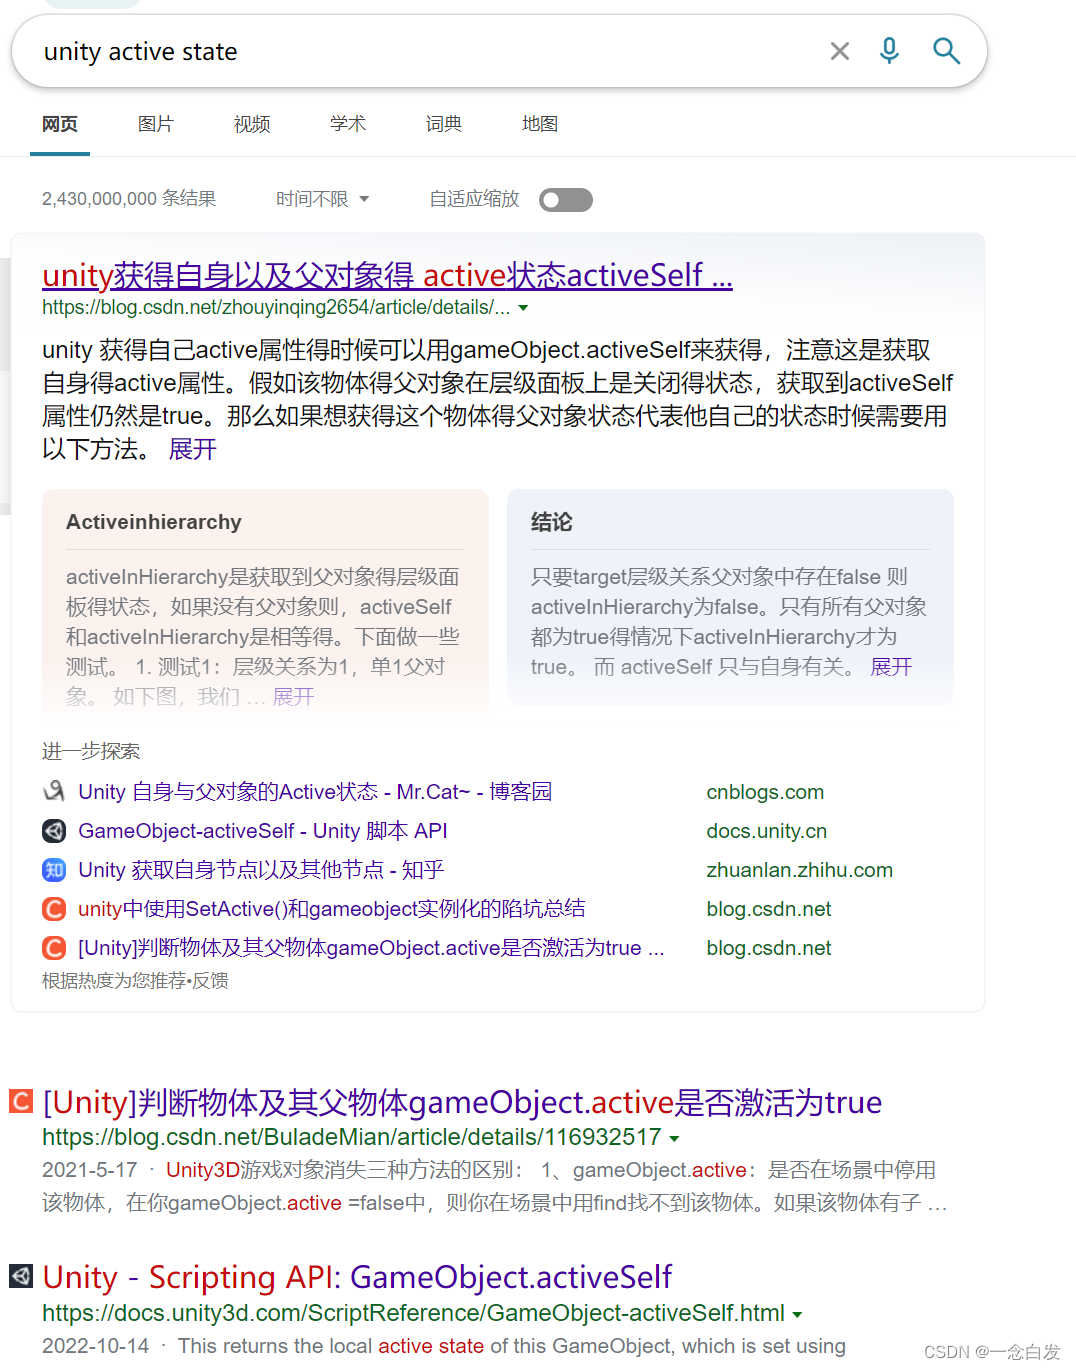The height and width of the screenshot is (1370, 1076).
Task: Open GameObject-activeSelf Unity 脚本 API link
Action: [263, 831]
